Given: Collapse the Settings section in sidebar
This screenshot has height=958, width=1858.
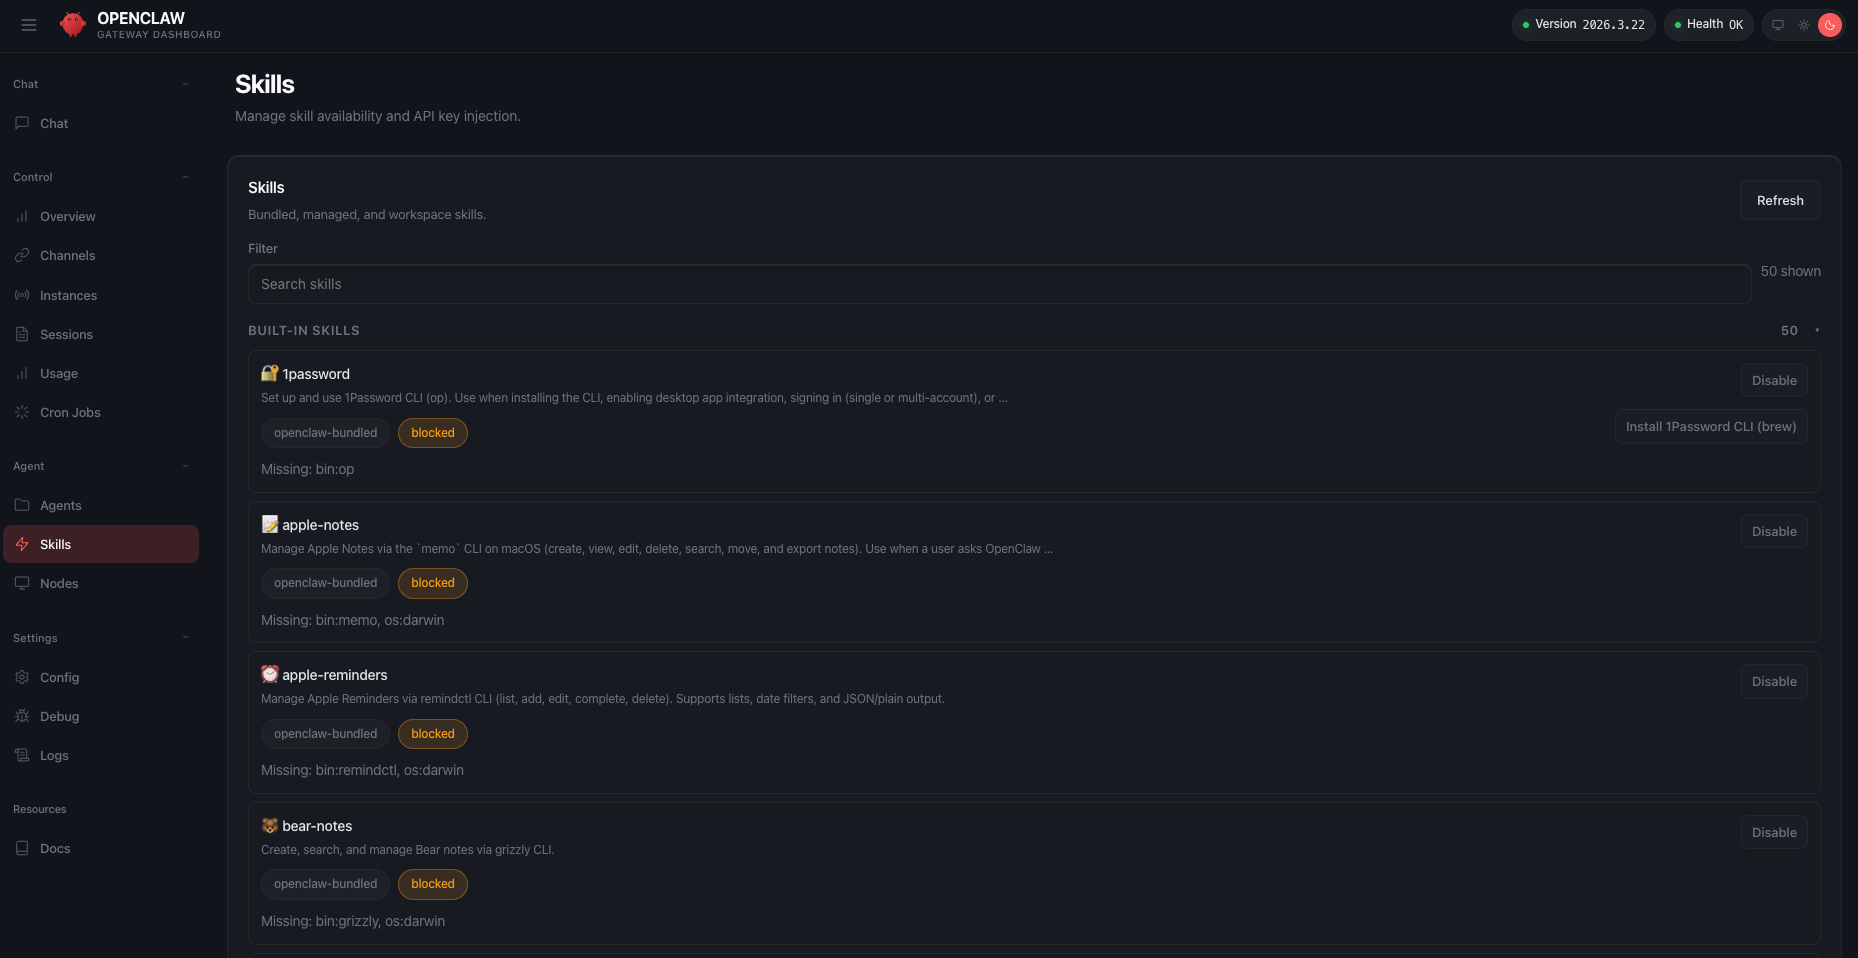Looking at the screenshot, I should point(186,637).
